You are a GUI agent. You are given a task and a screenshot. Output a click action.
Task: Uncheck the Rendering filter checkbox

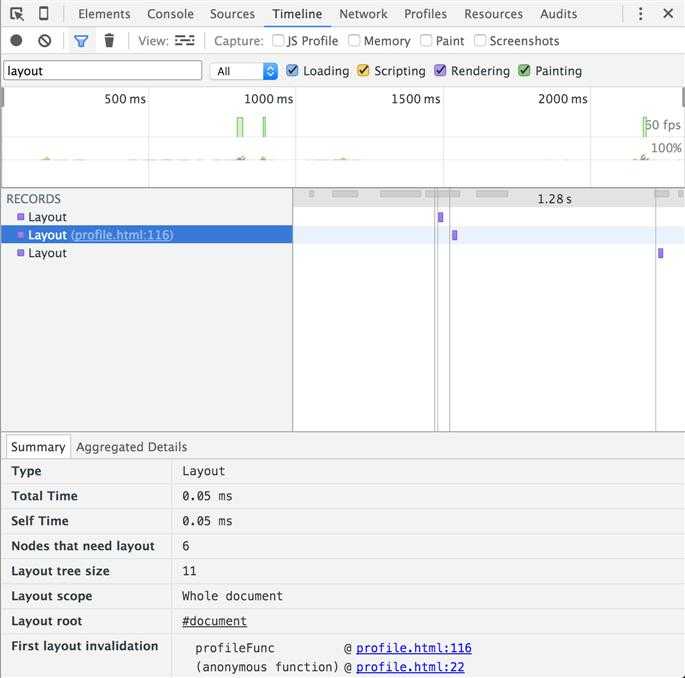tap(440, 70)
